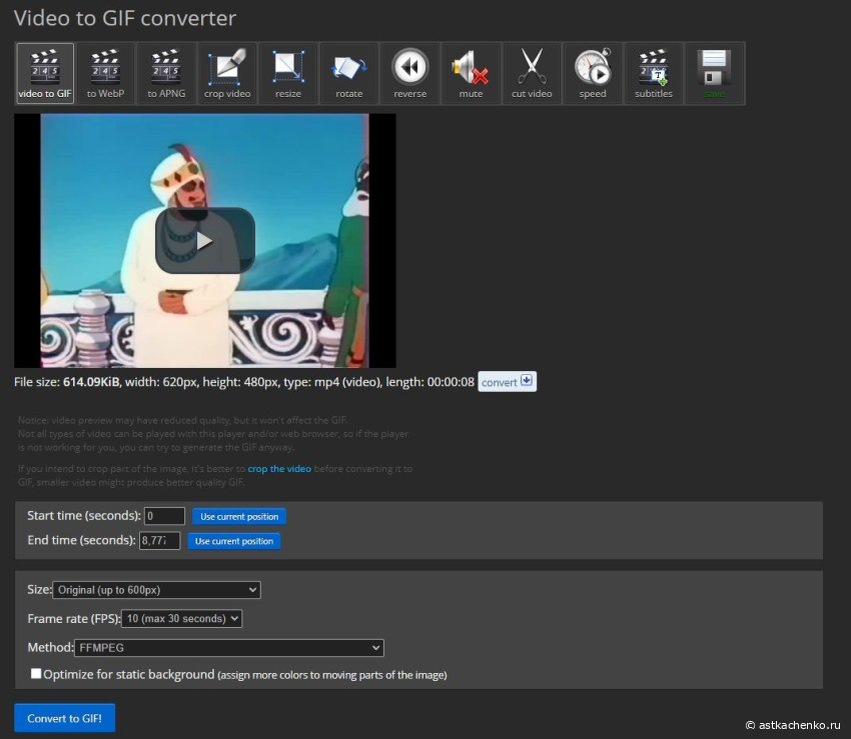The width and height of the screenshot is (851, 739).
Task: Open the Method dropdown showing FFMPEG
Action: [228, 647]
